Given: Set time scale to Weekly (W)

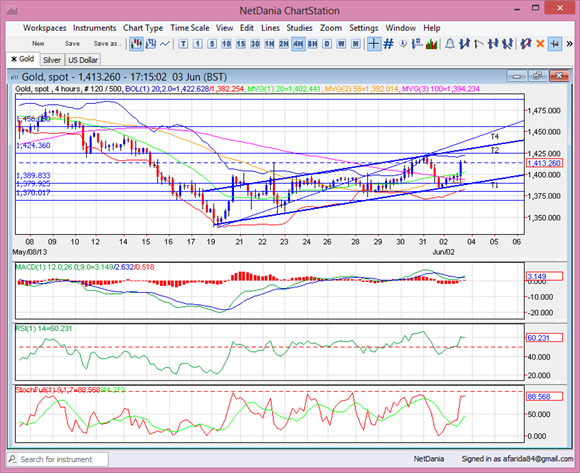Looking at the screenshot, I should (x=341, y=44).
